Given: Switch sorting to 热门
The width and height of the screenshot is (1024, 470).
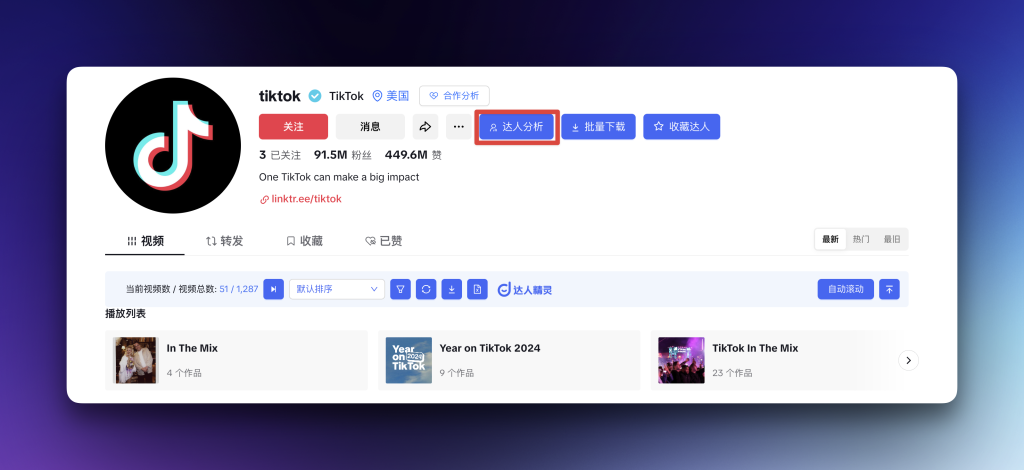Looking at the screenshot, I should pos(860,240).
